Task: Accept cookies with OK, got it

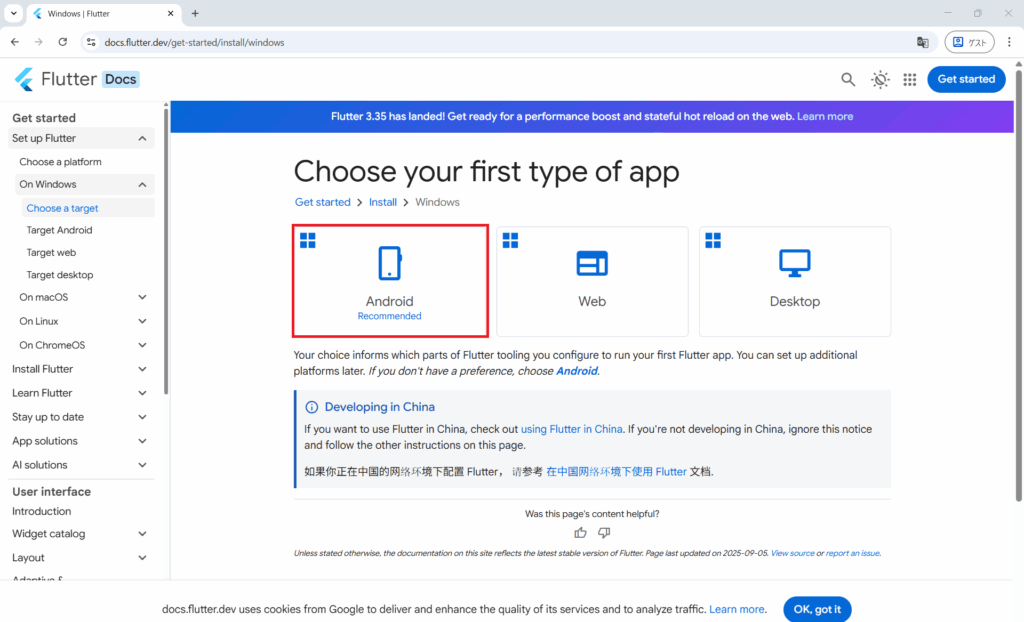Action: [x=817, y=608]
